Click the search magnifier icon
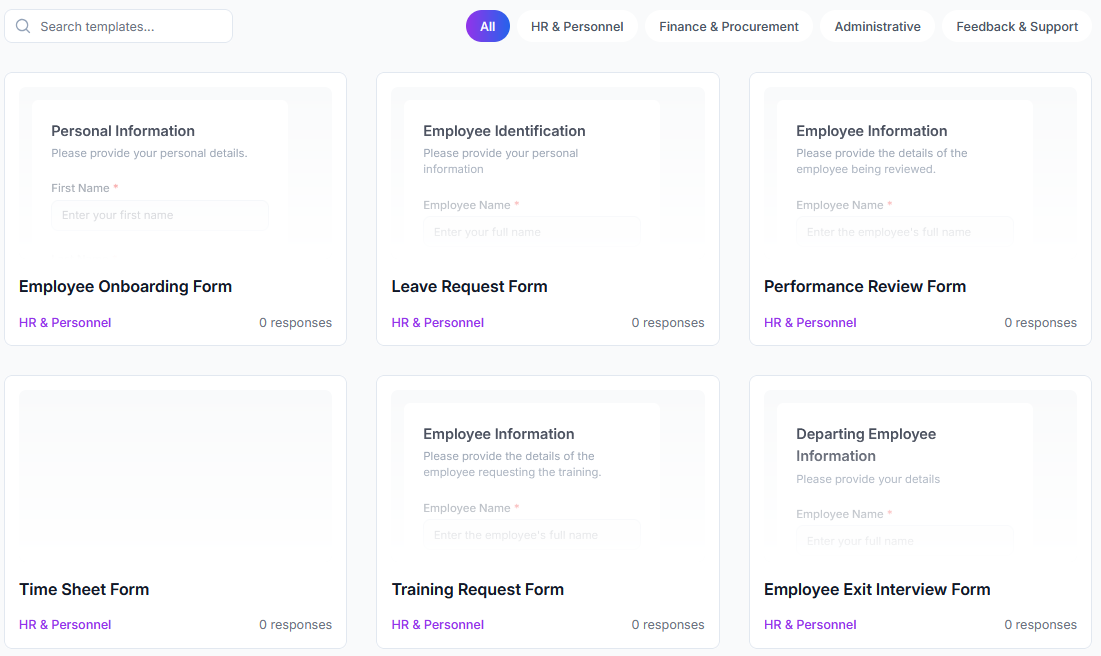The width and height of the screenshot is (1101, 656). point(23,27)
